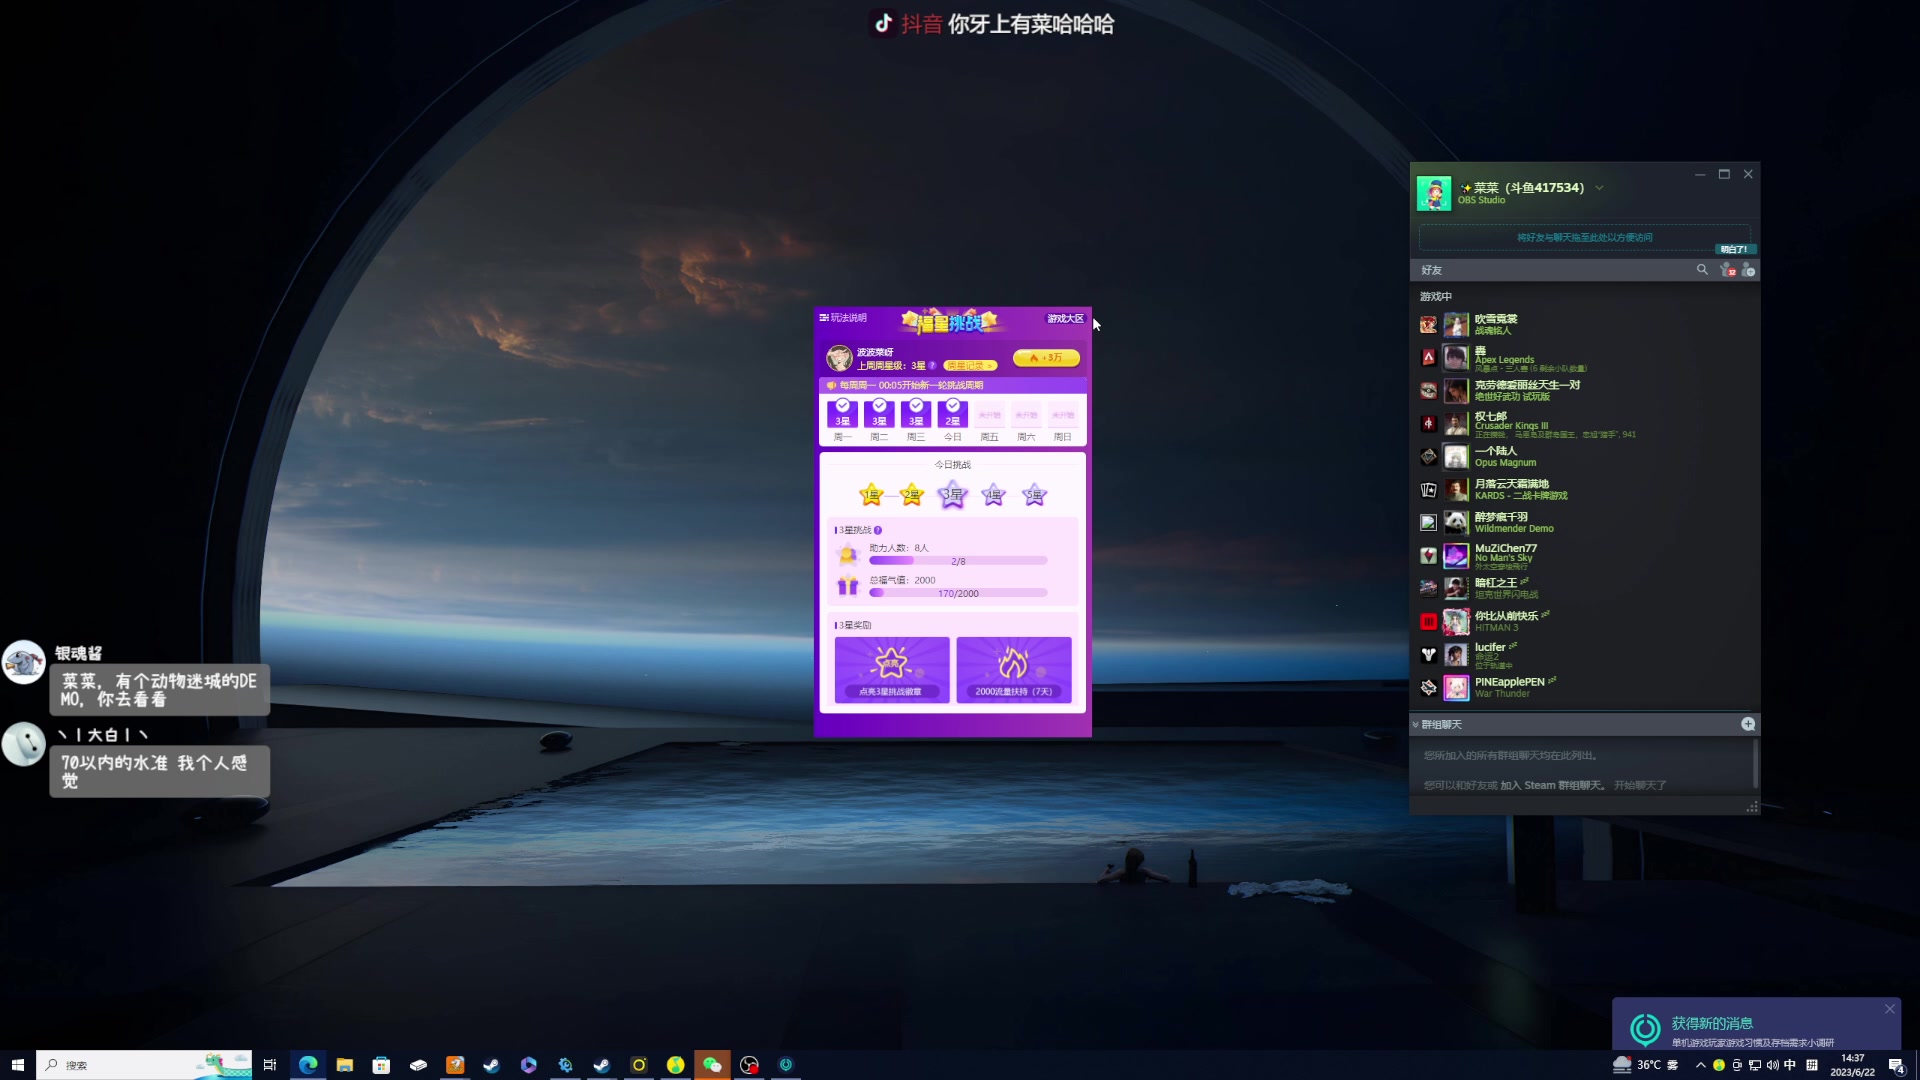Screen dimensions: 1920x1080
Task: Open the Action Center notifications icon
Action: coord(1896,1065)
